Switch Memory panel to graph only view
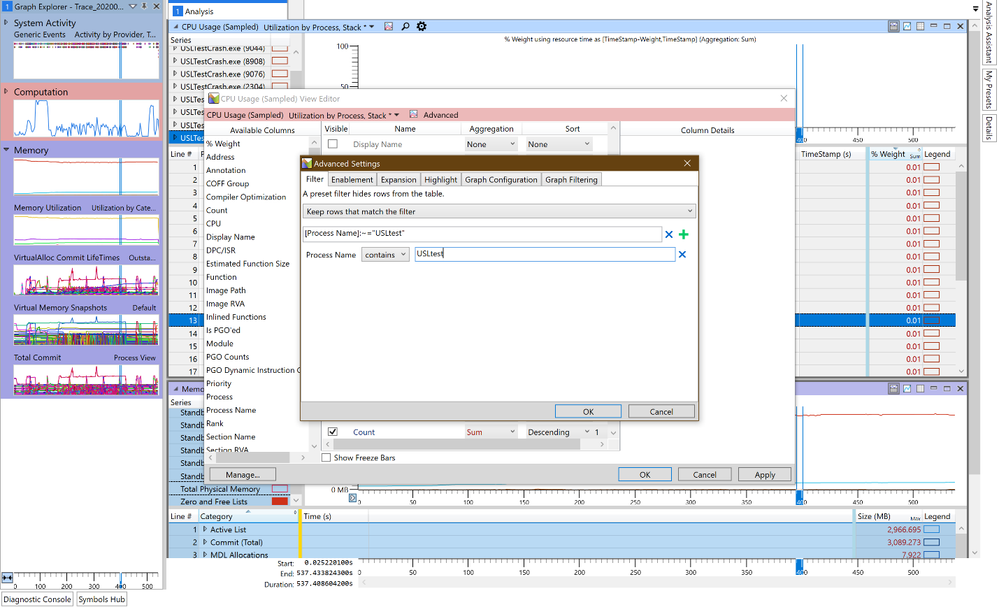This screenshot has width=999, height=608. (907, 388)
